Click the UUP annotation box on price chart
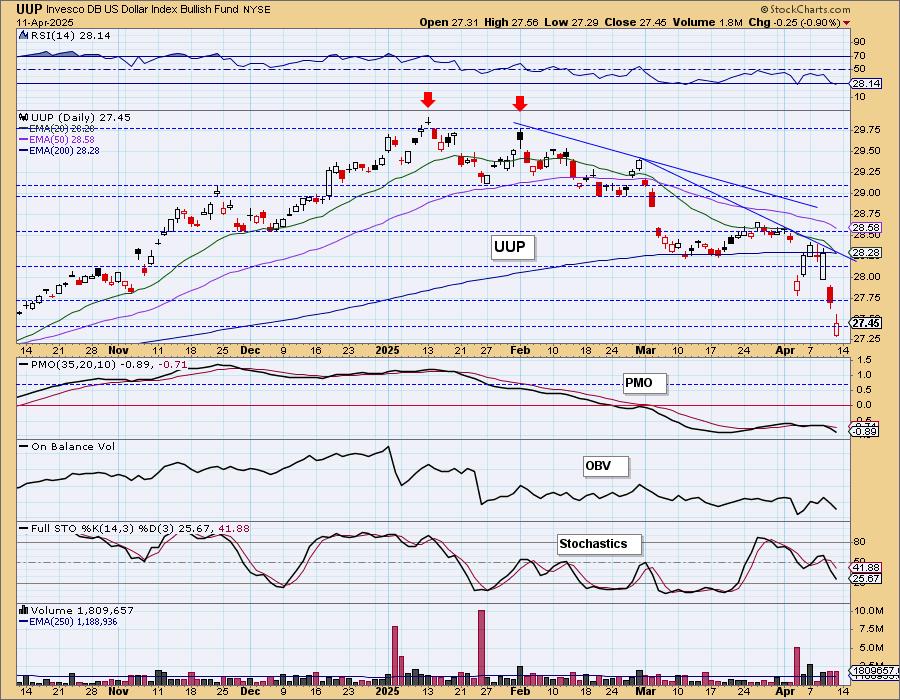 tap(512, 247)
